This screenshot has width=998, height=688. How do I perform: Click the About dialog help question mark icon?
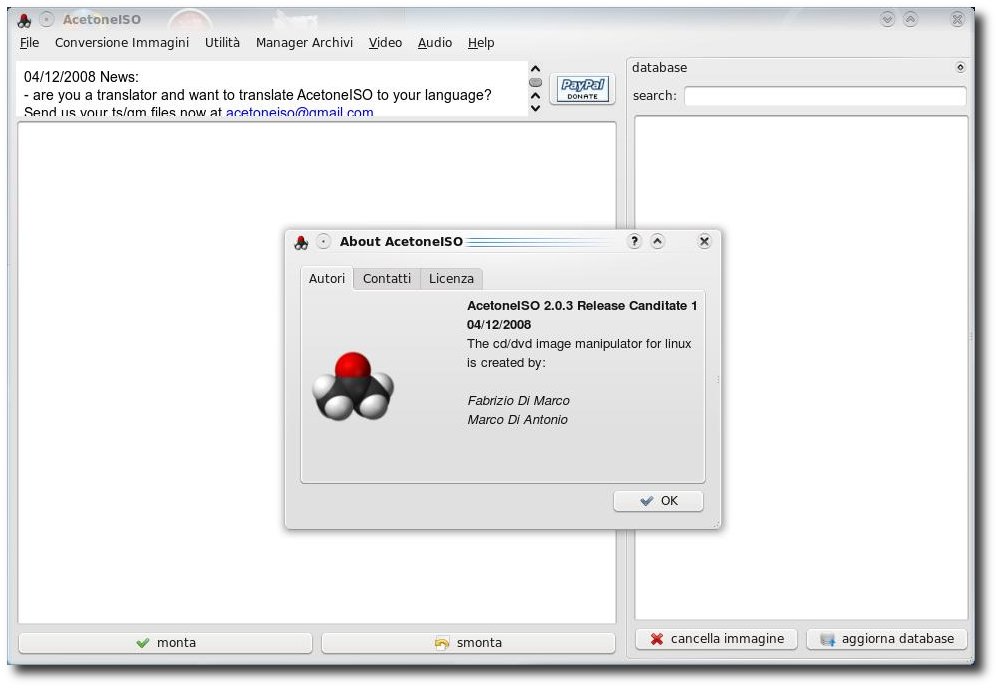634,241
